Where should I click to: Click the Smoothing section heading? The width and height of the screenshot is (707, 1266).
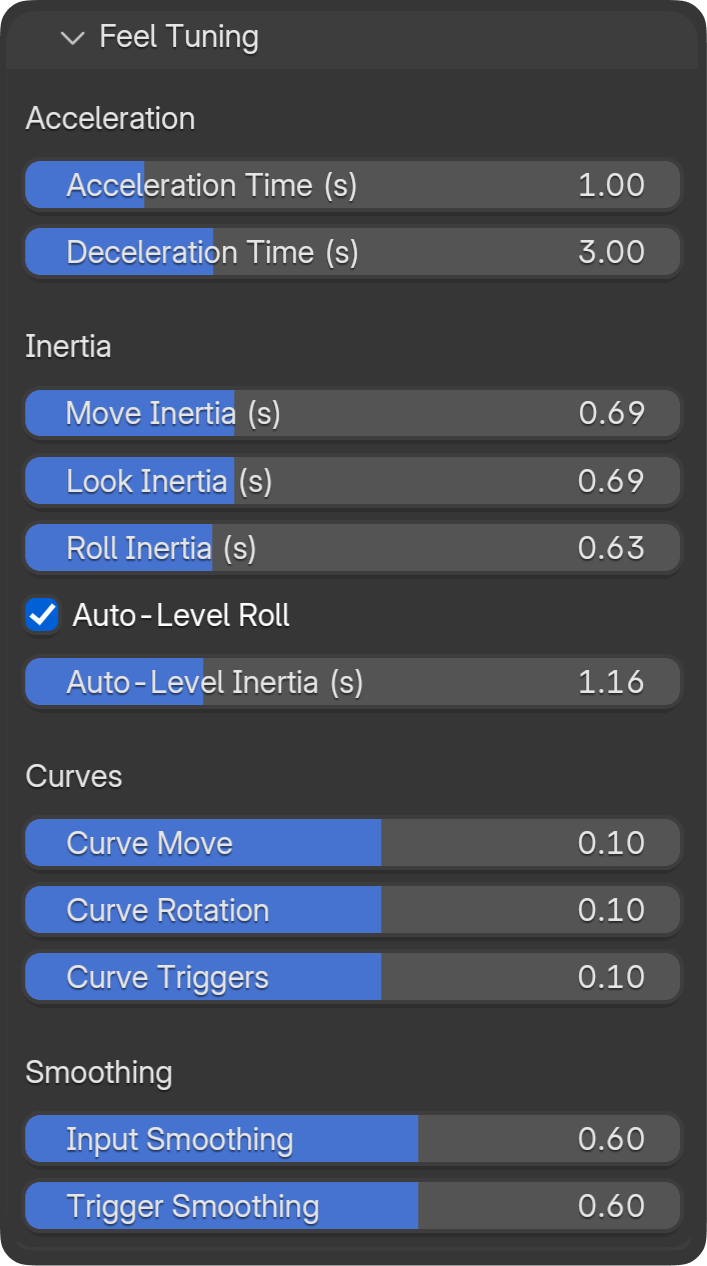click(99, 1073)
